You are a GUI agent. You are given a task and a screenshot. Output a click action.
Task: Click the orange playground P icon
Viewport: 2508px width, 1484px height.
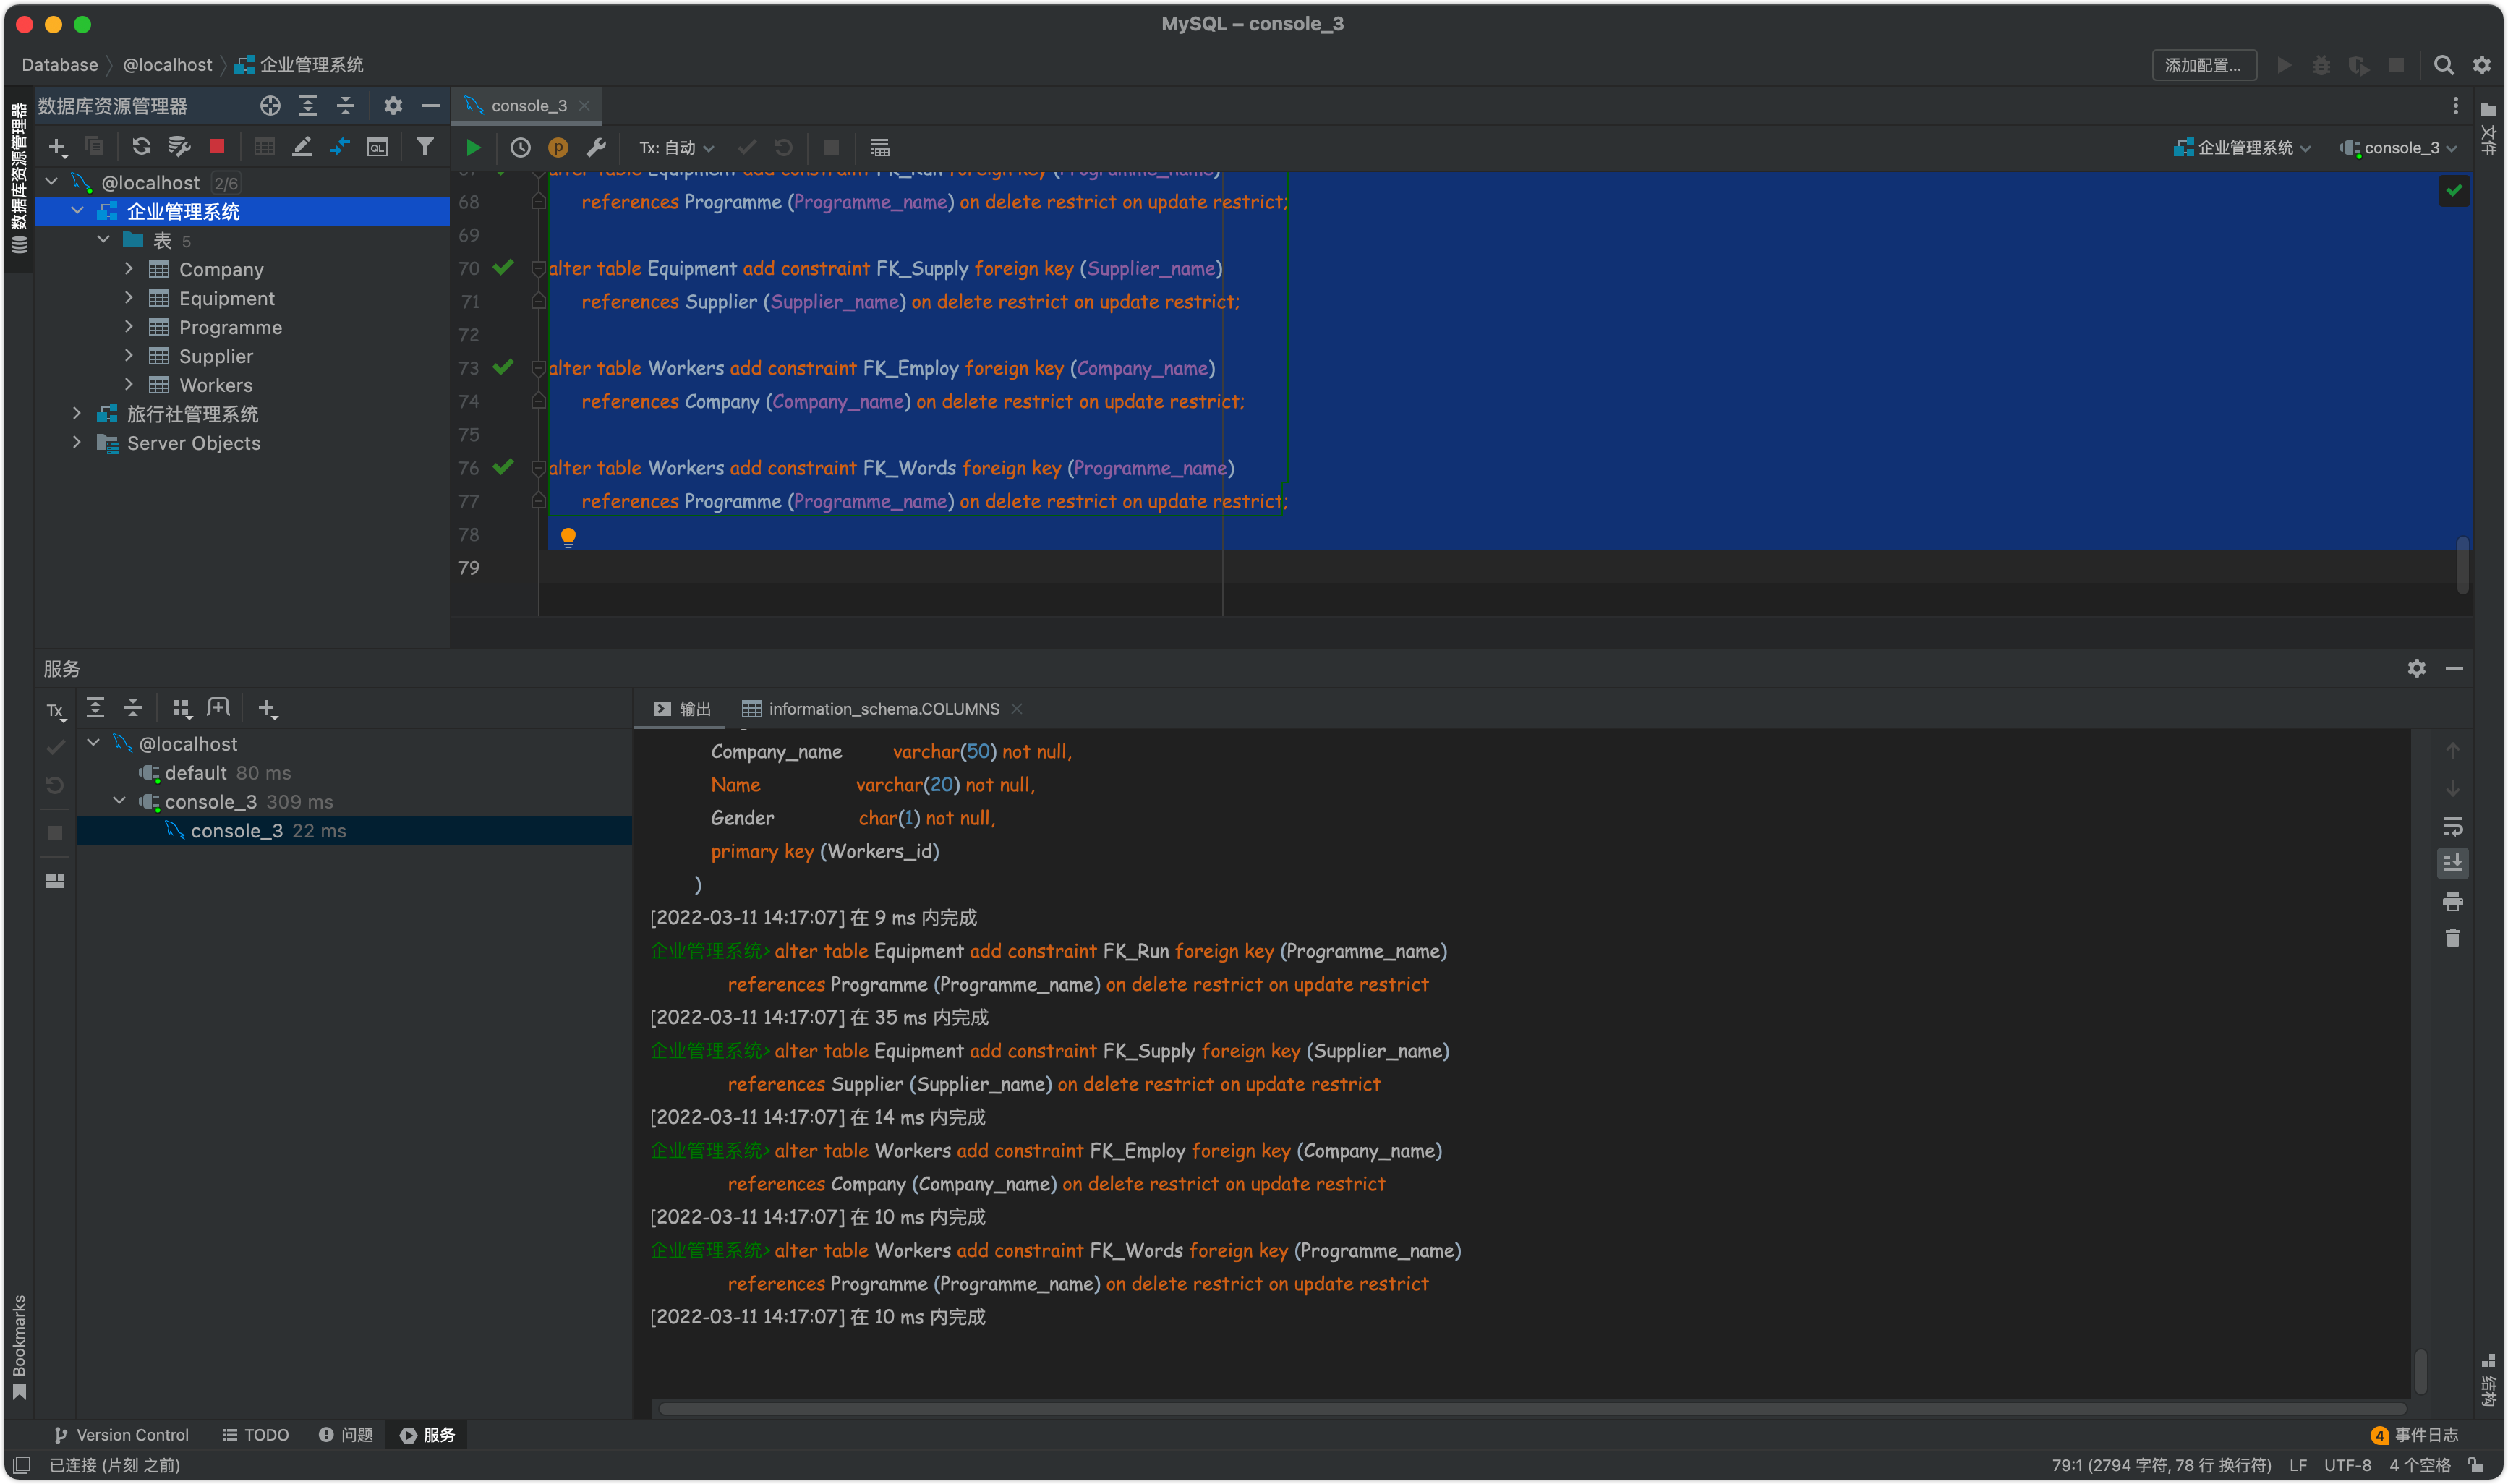pos(558,148)
